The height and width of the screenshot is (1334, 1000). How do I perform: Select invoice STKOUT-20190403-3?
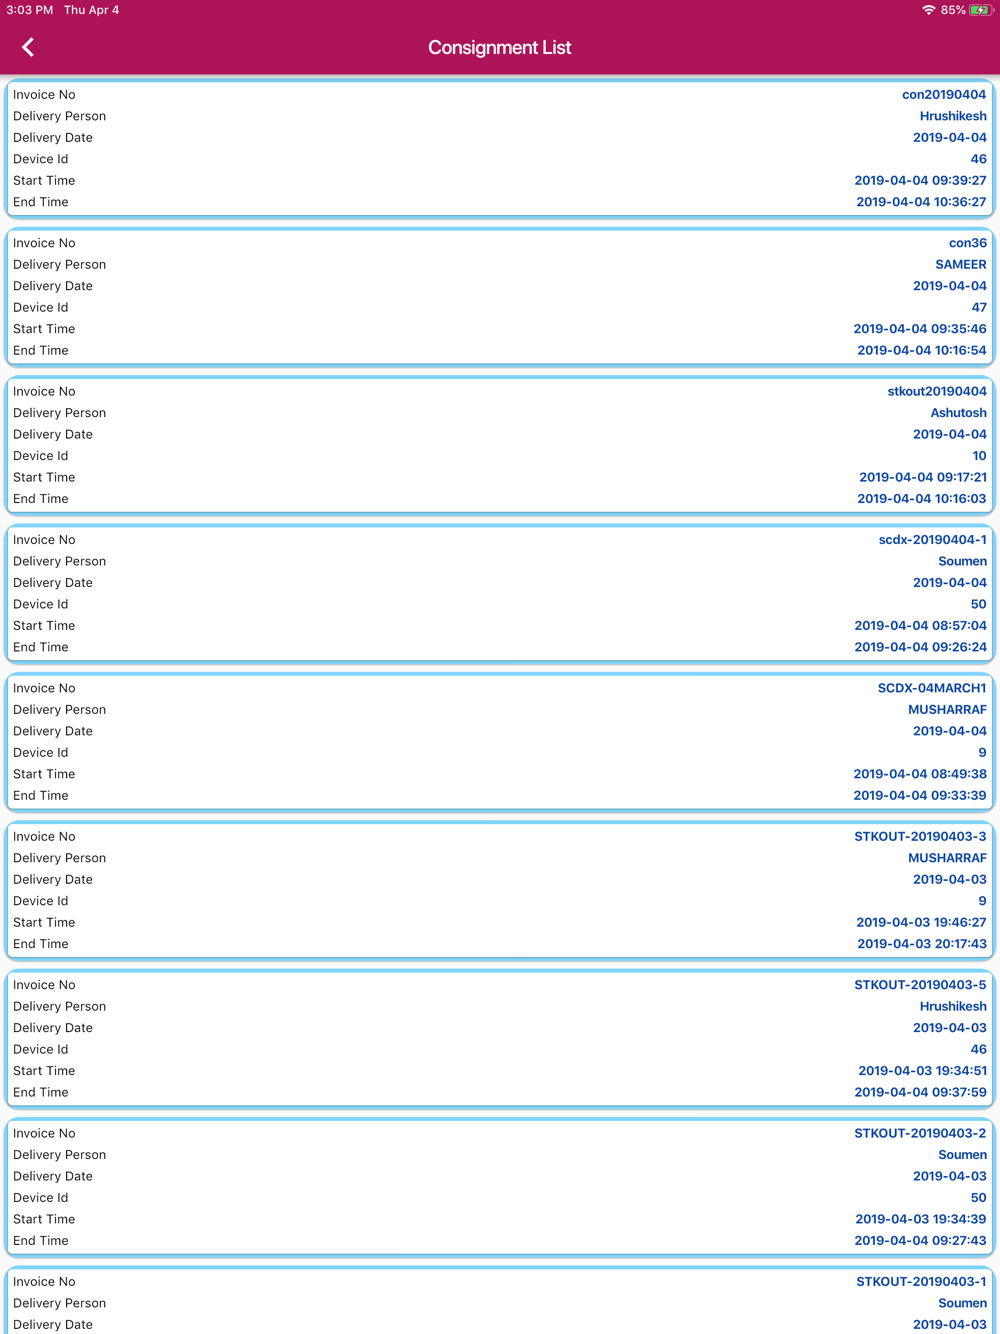(920, 836)
